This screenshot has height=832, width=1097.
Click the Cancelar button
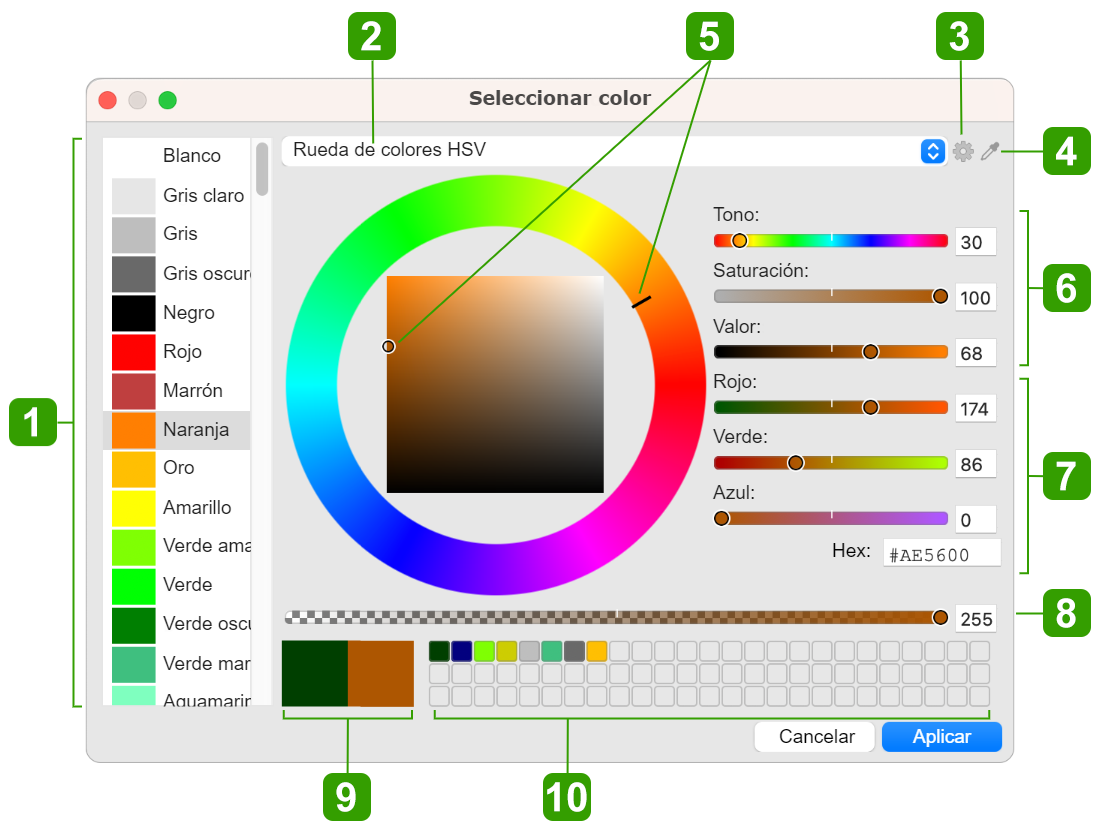point(816,737)
